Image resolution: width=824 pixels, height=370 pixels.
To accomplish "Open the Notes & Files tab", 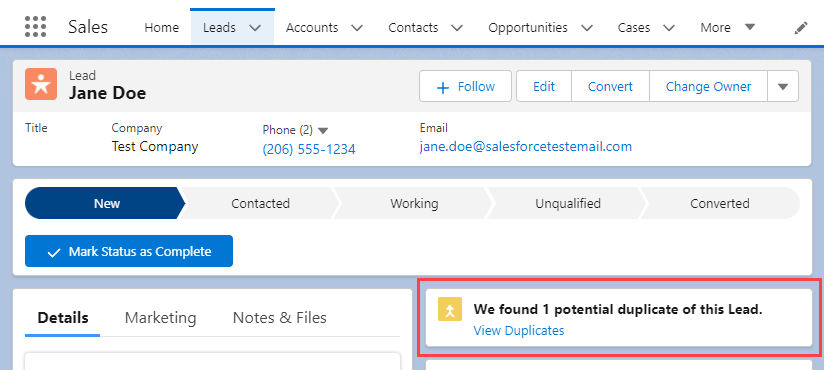I will click(x=280, y=317).
